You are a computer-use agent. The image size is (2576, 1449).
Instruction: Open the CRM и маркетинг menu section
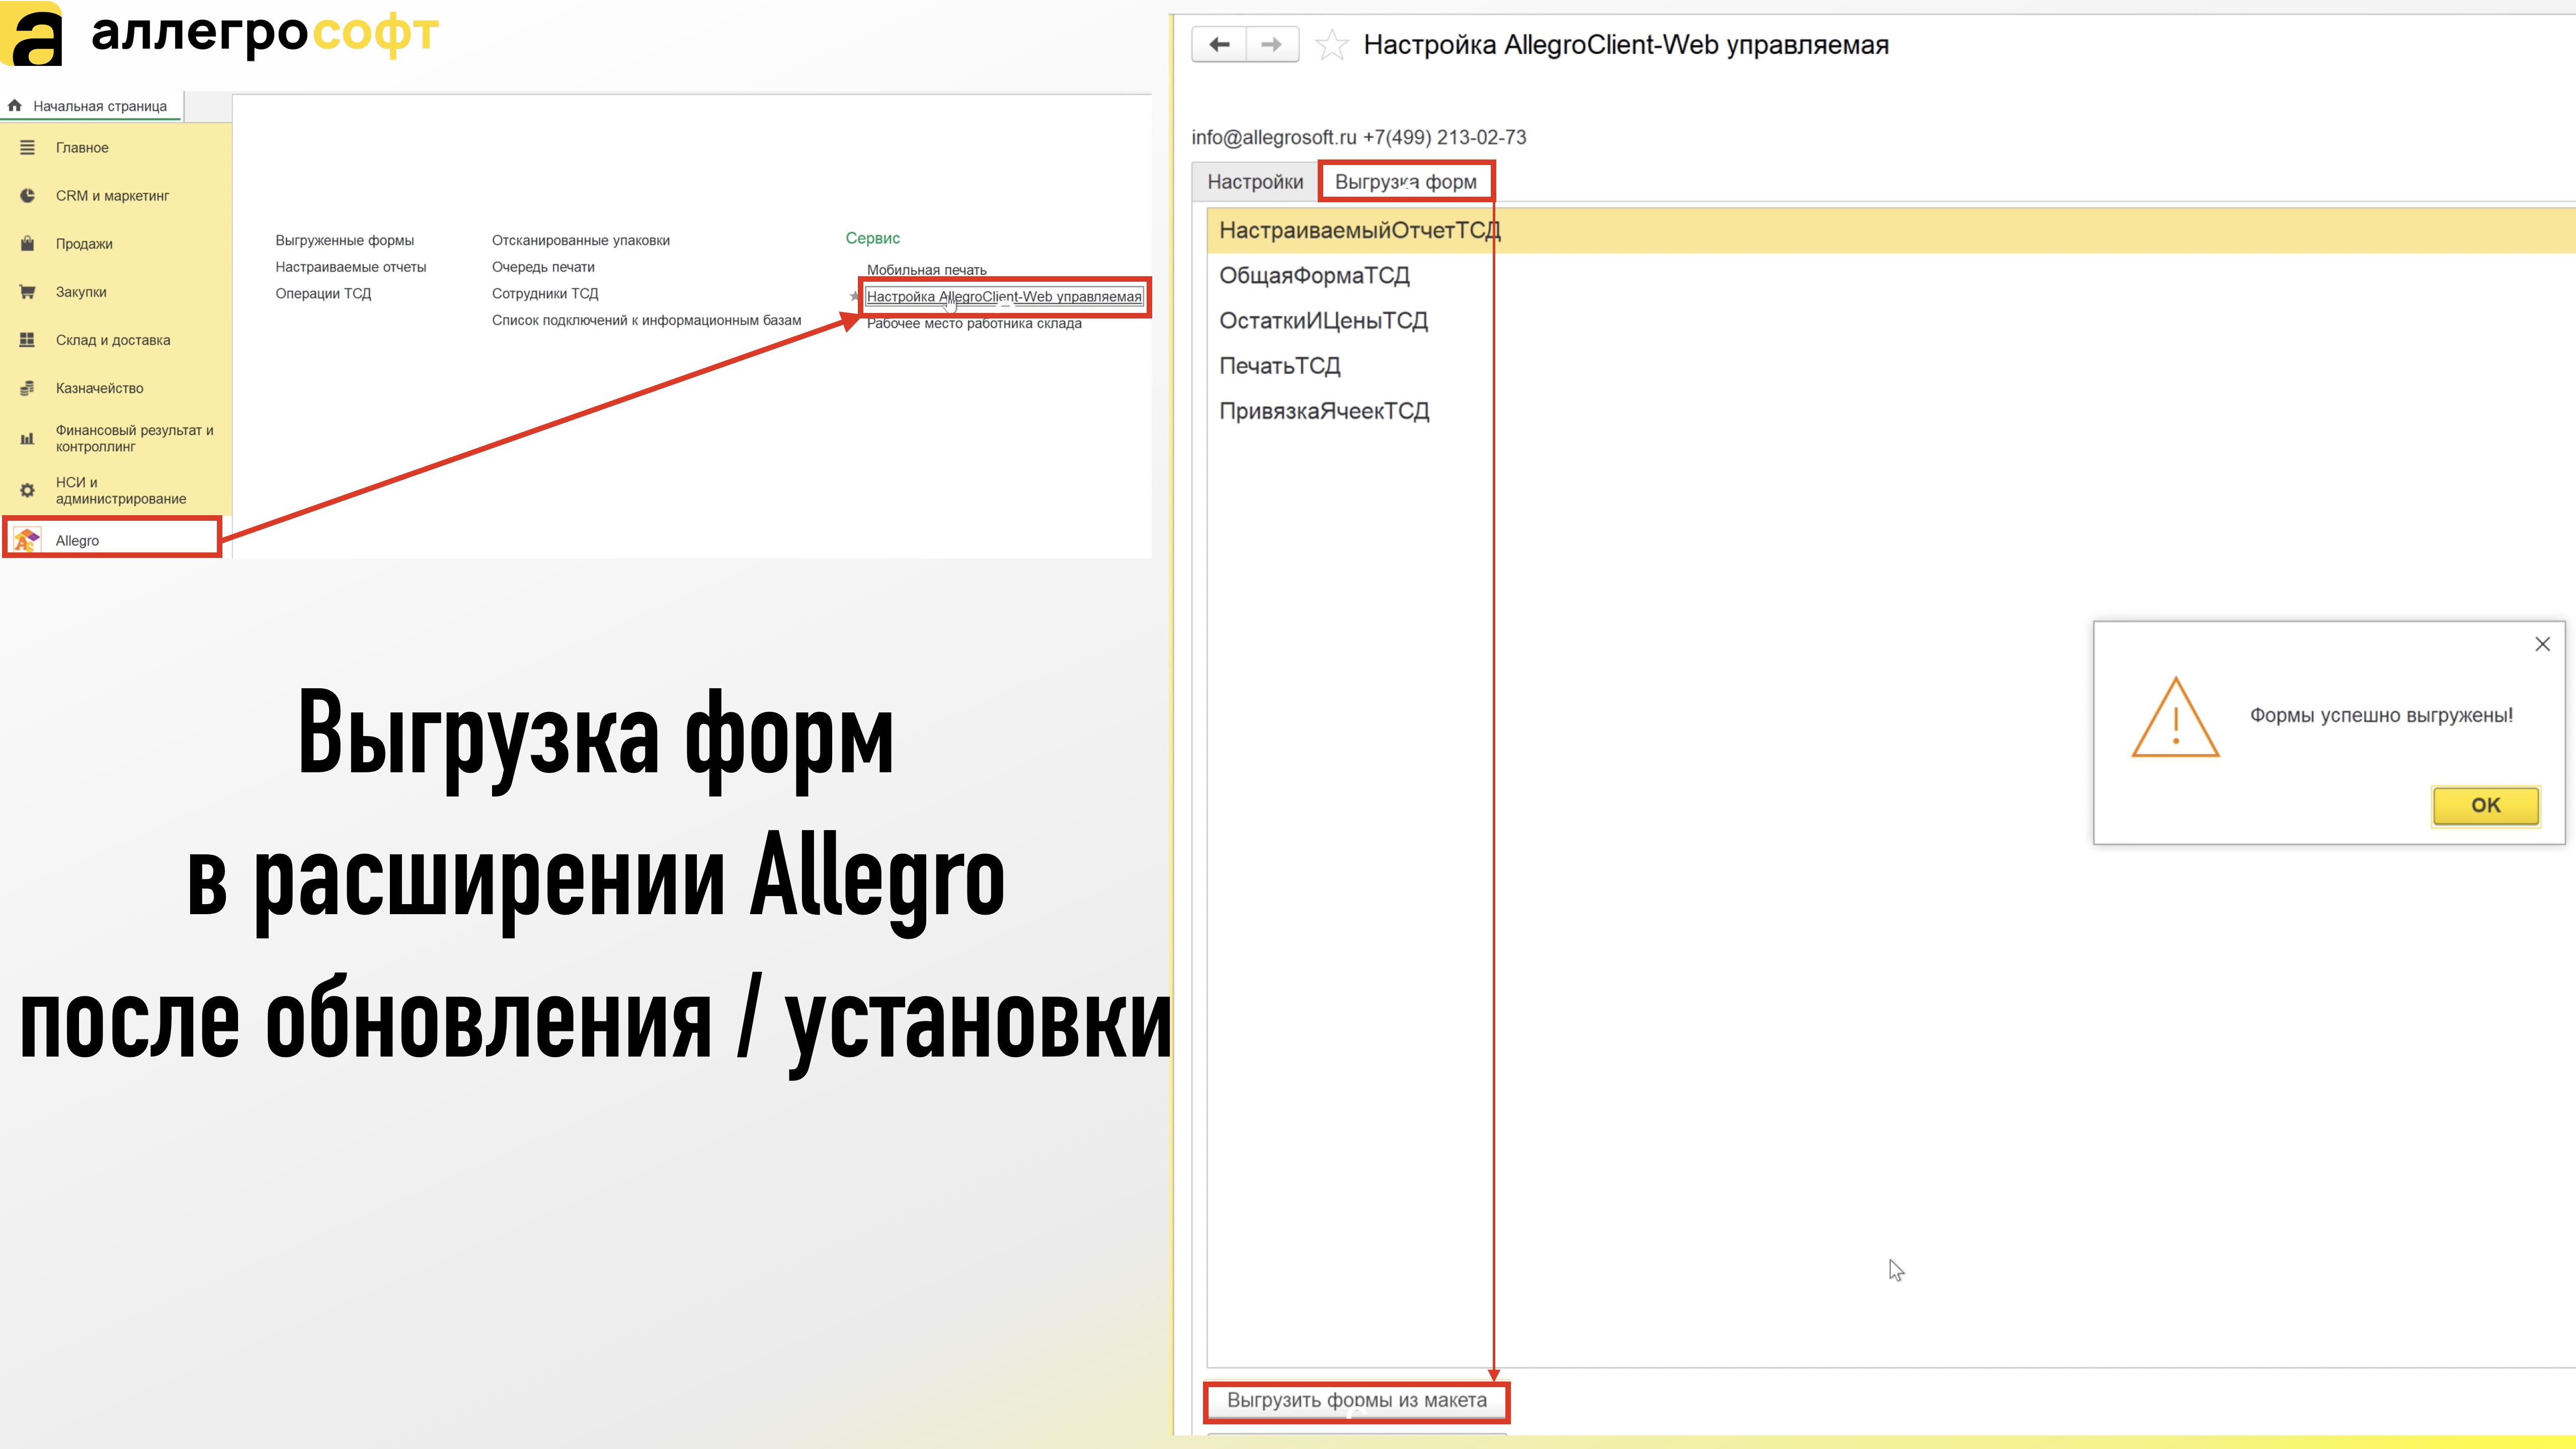113,196
